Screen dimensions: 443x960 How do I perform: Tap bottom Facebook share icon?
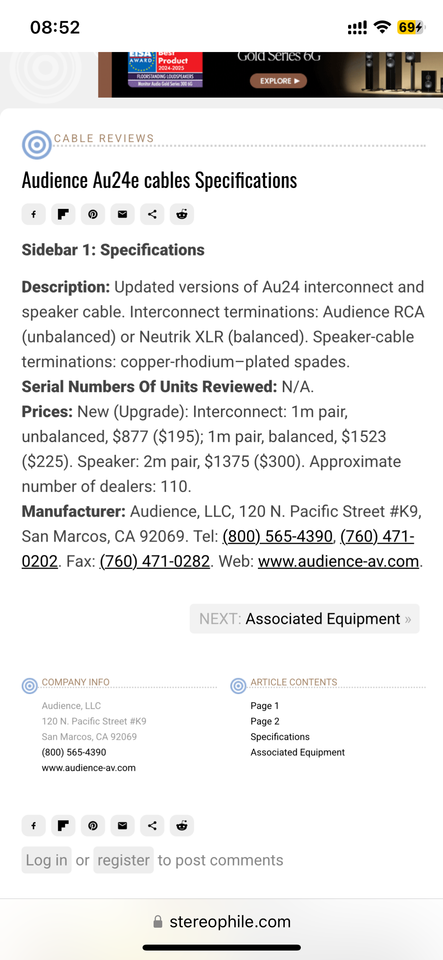34,825
